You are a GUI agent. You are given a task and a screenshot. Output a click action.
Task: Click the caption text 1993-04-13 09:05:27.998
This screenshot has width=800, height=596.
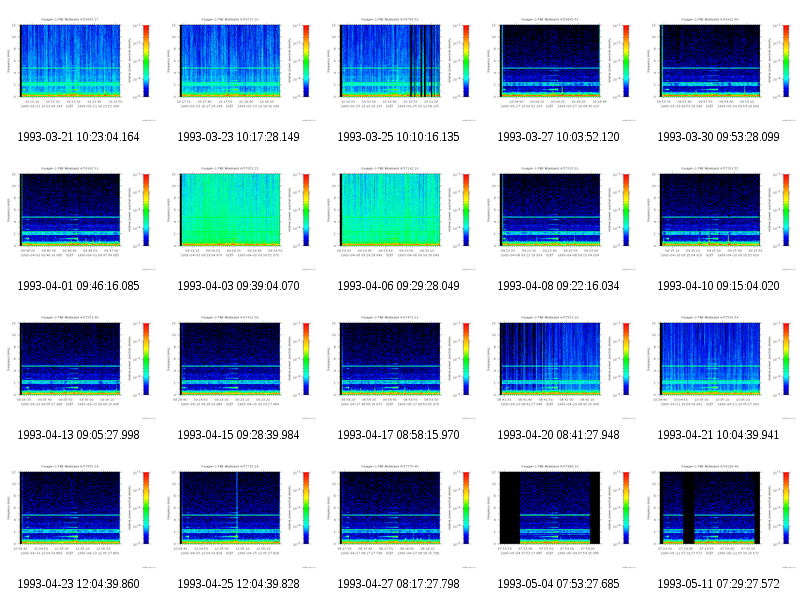click(x=78, y=435)
